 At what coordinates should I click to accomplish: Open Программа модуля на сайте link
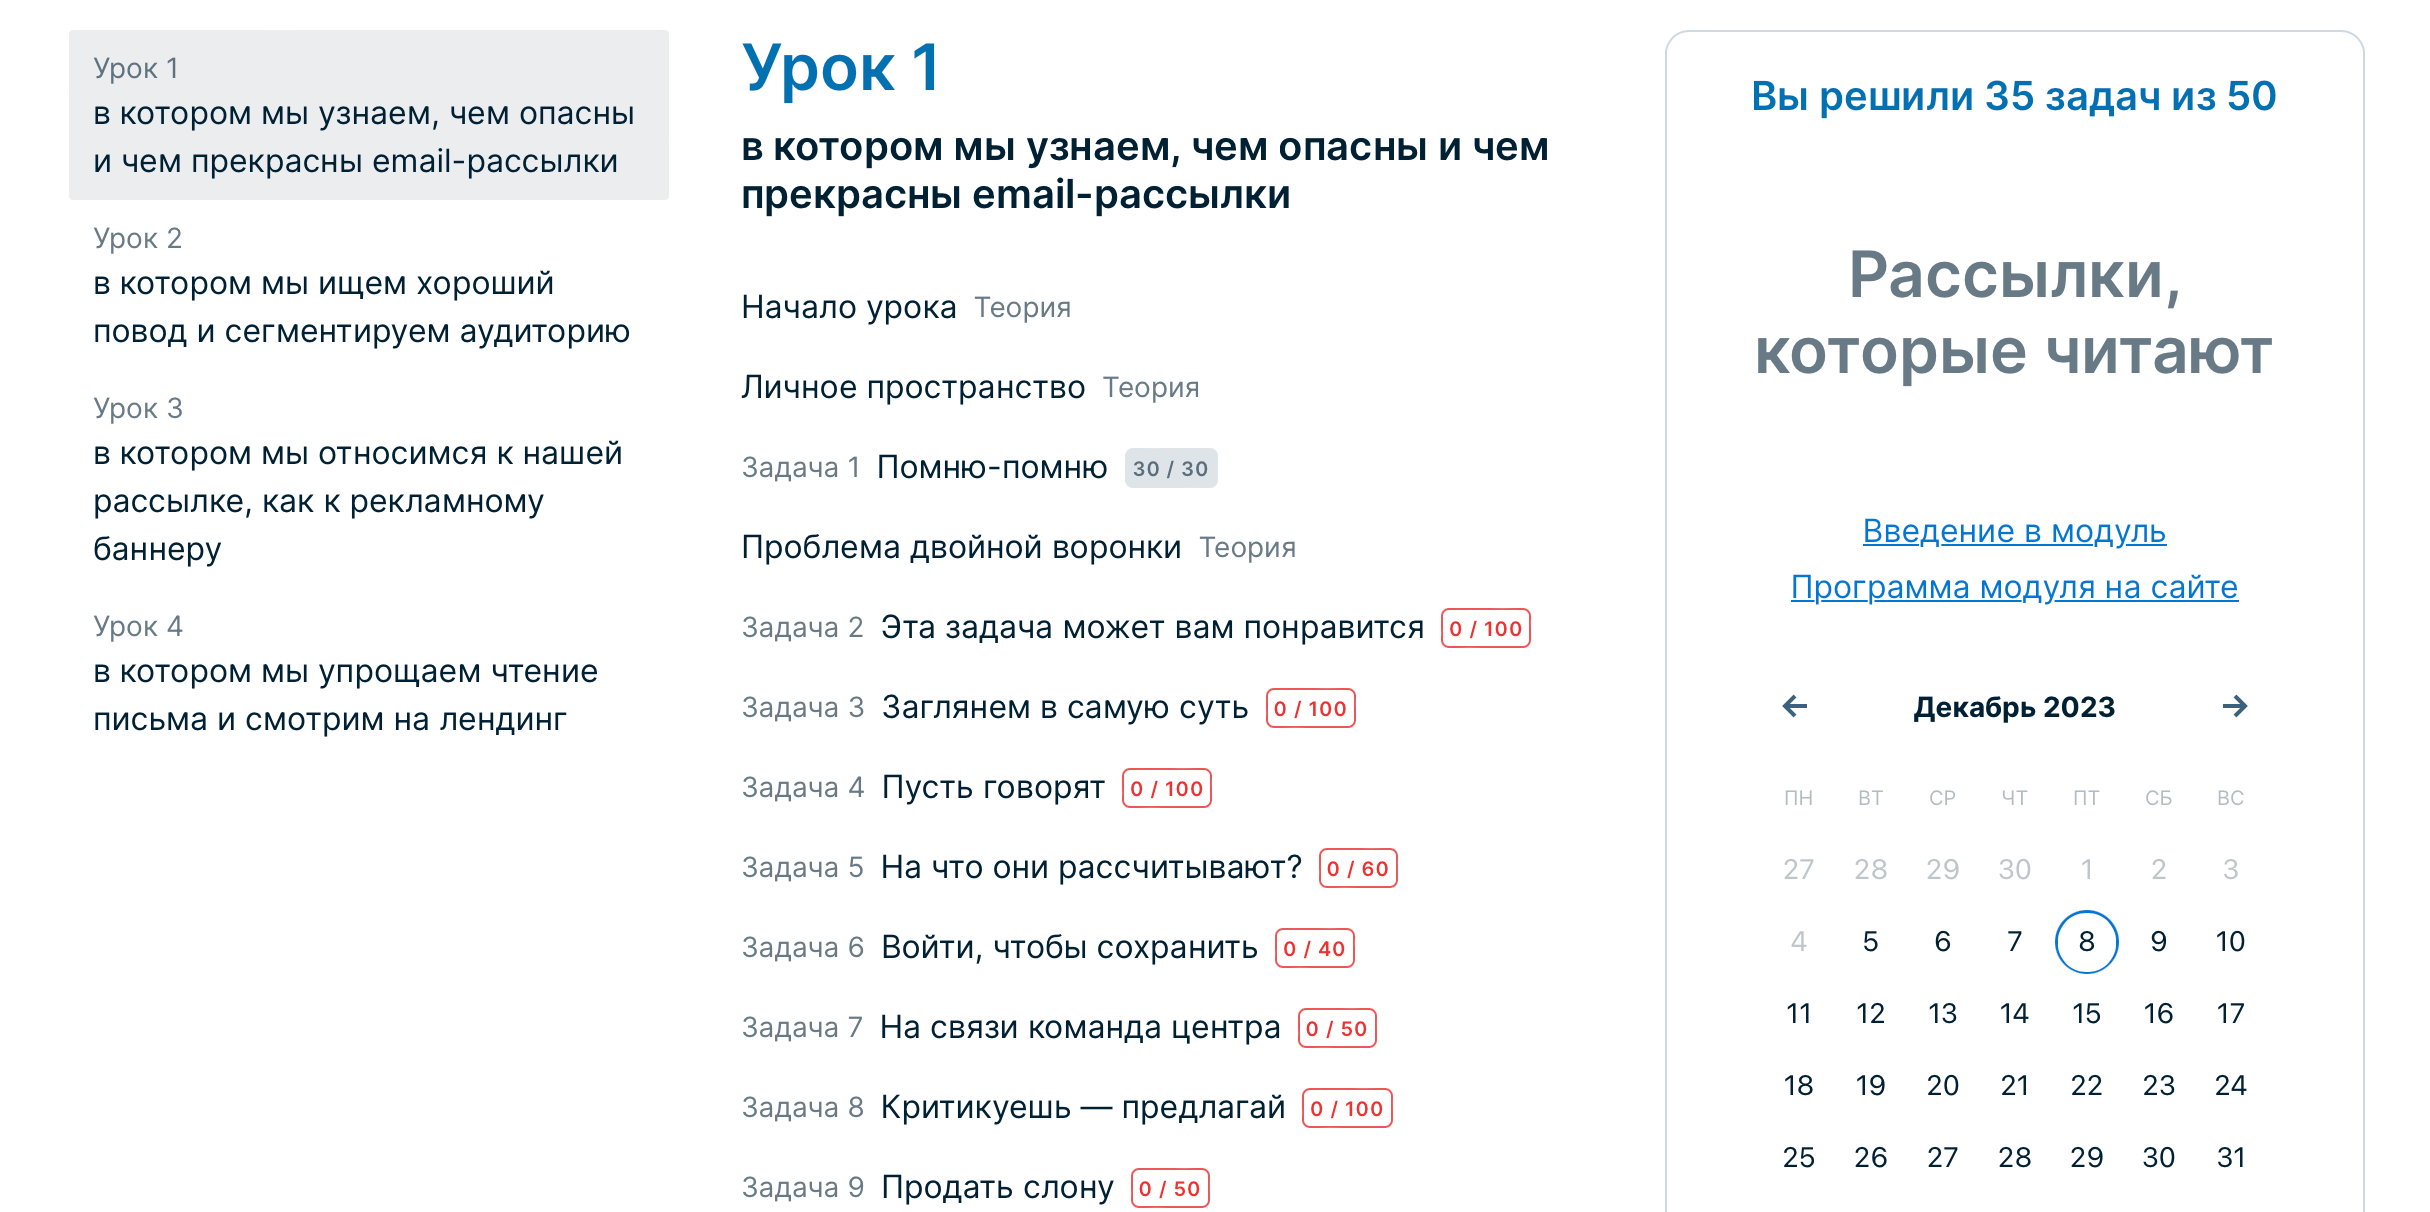(x=2014, y=587)
